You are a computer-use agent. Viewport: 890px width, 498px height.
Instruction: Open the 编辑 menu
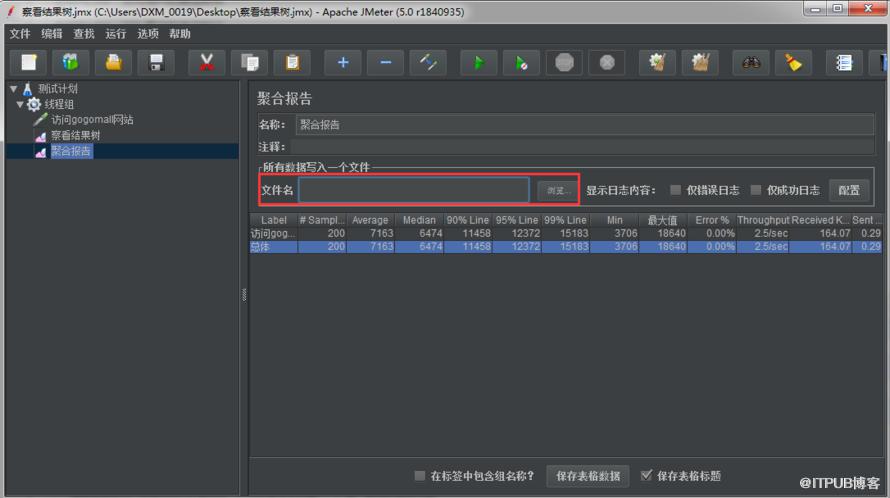tap(52, 34)
